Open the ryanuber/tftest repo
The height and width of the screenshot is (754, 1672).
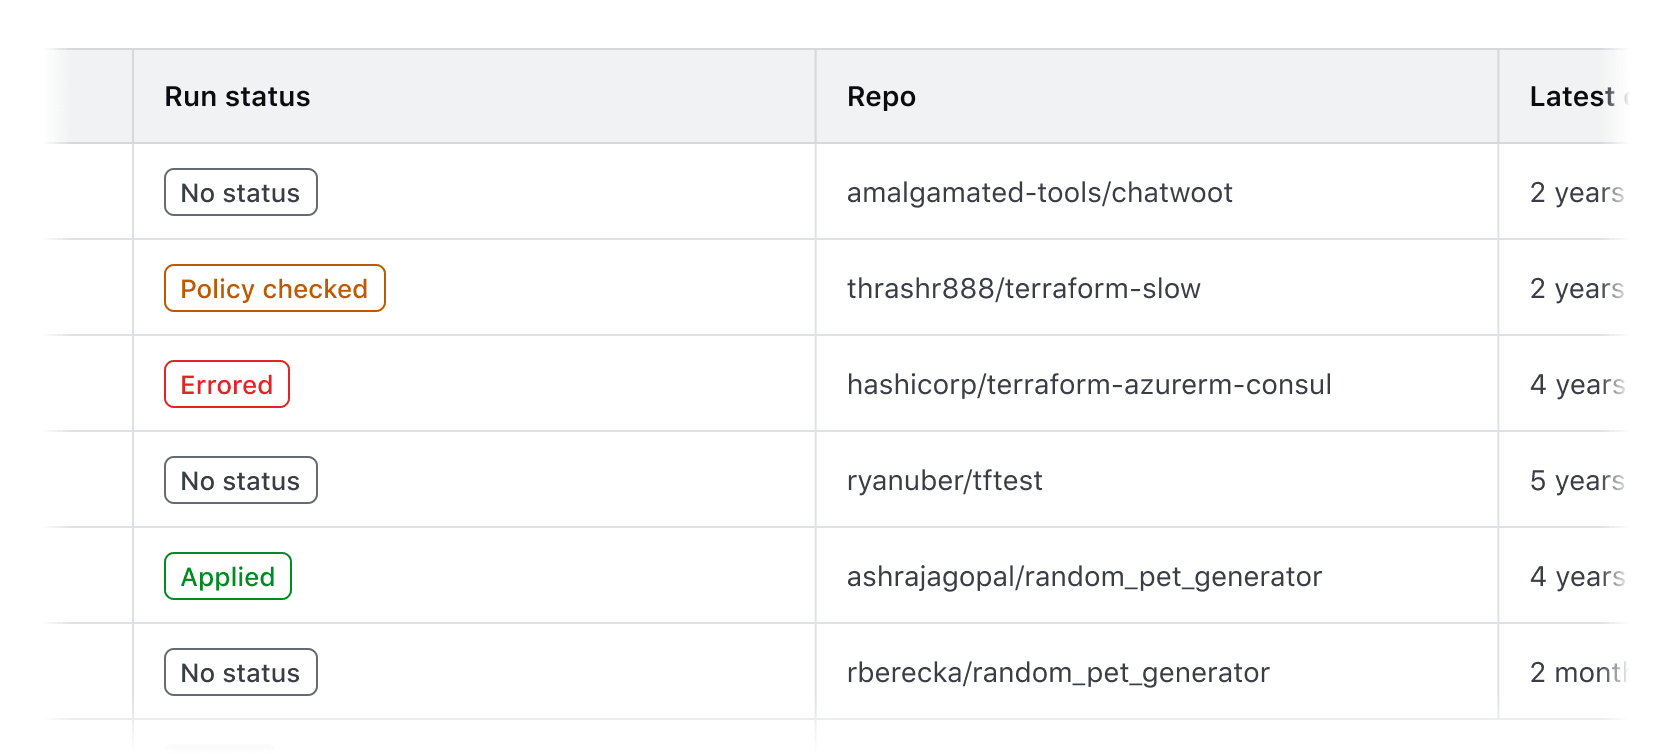[944, 481]
